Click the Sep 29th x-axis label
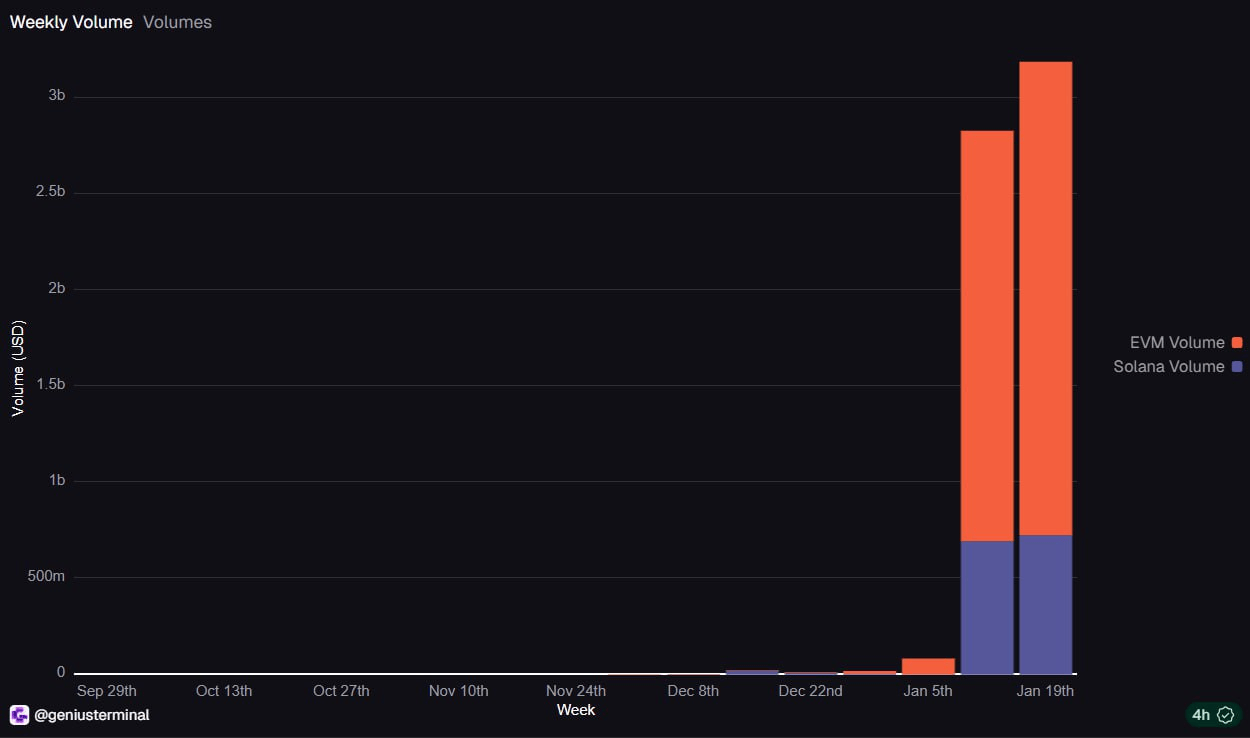1250x738 pixels. point(106,691)
